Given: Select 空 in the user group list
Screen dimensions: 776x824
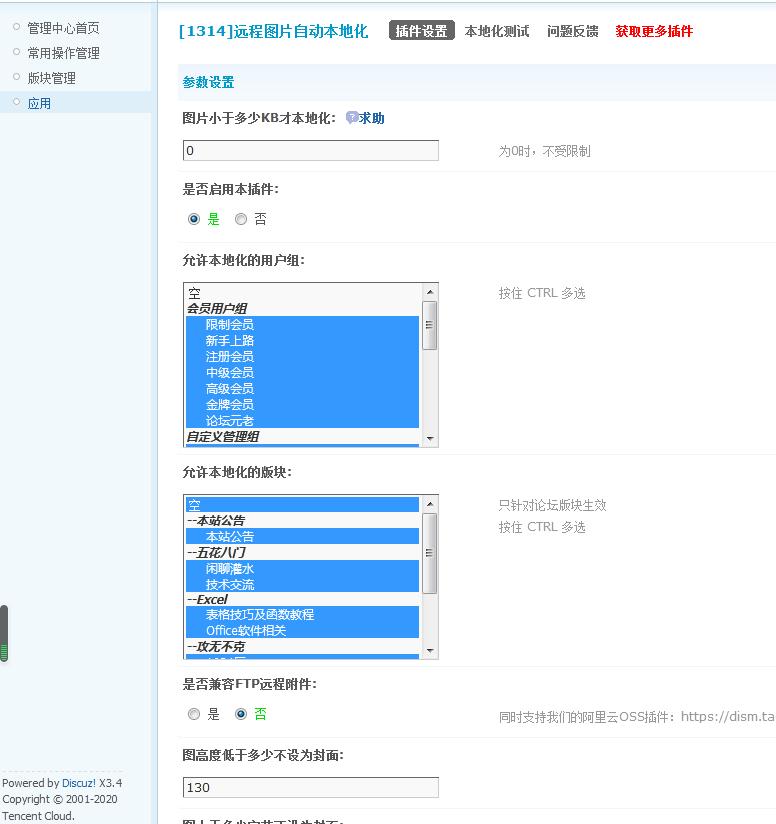Looking at the screenshot, I should coord(302,293).
